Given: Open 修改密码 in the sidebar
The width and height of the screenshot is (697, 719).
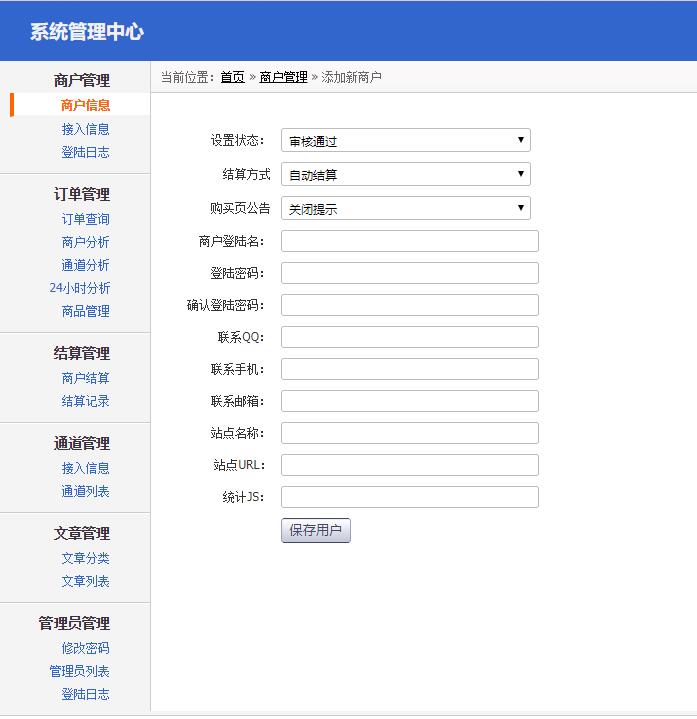Looking at the screenshot, I should (85, 648).
